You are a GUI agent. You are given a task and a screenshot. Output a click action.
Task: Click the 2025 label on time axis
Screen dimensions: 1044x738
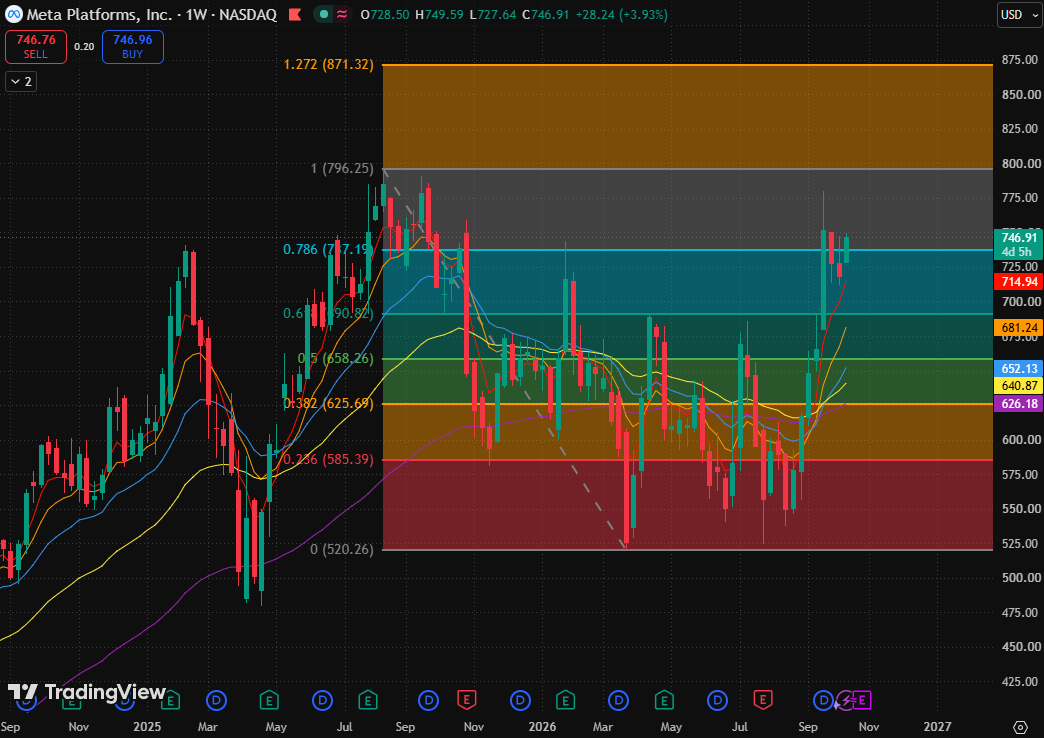point(146,726)
